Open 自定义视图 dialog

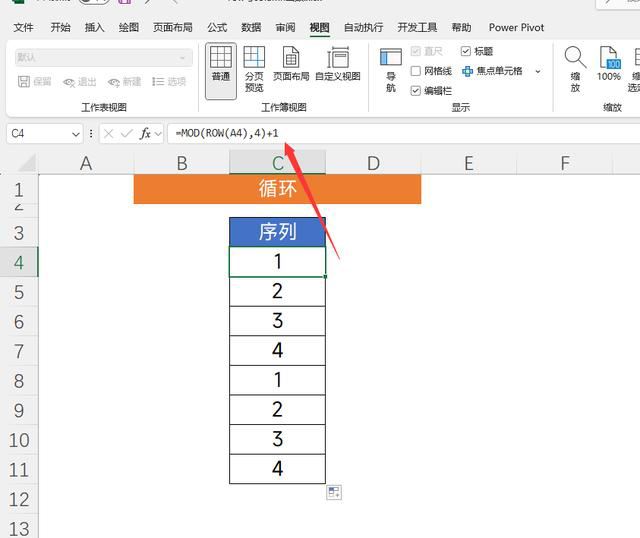pyautogui.click(x=338, y=64)
